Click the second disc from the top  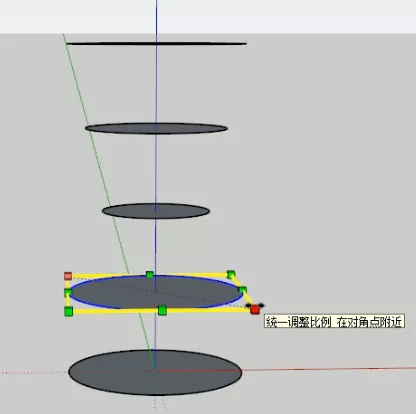(156, 128)
